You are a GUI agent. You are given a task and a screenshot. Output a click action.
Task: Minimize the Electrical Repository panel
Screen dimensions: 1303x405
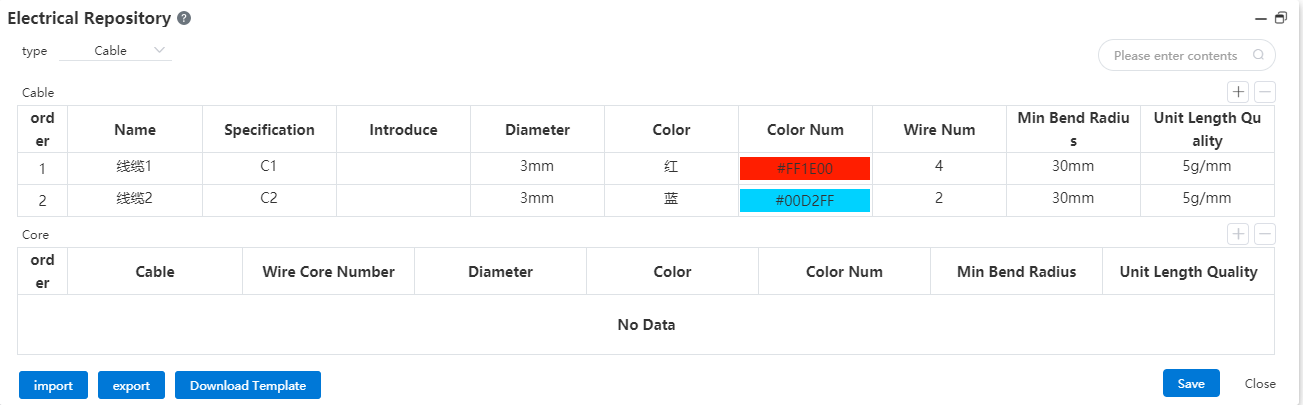coord(1262,19)
